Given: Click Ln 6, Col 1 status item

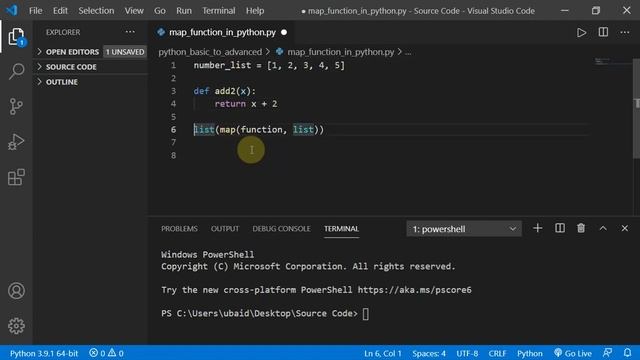Looking at the screenshot, I should [383, 353].
